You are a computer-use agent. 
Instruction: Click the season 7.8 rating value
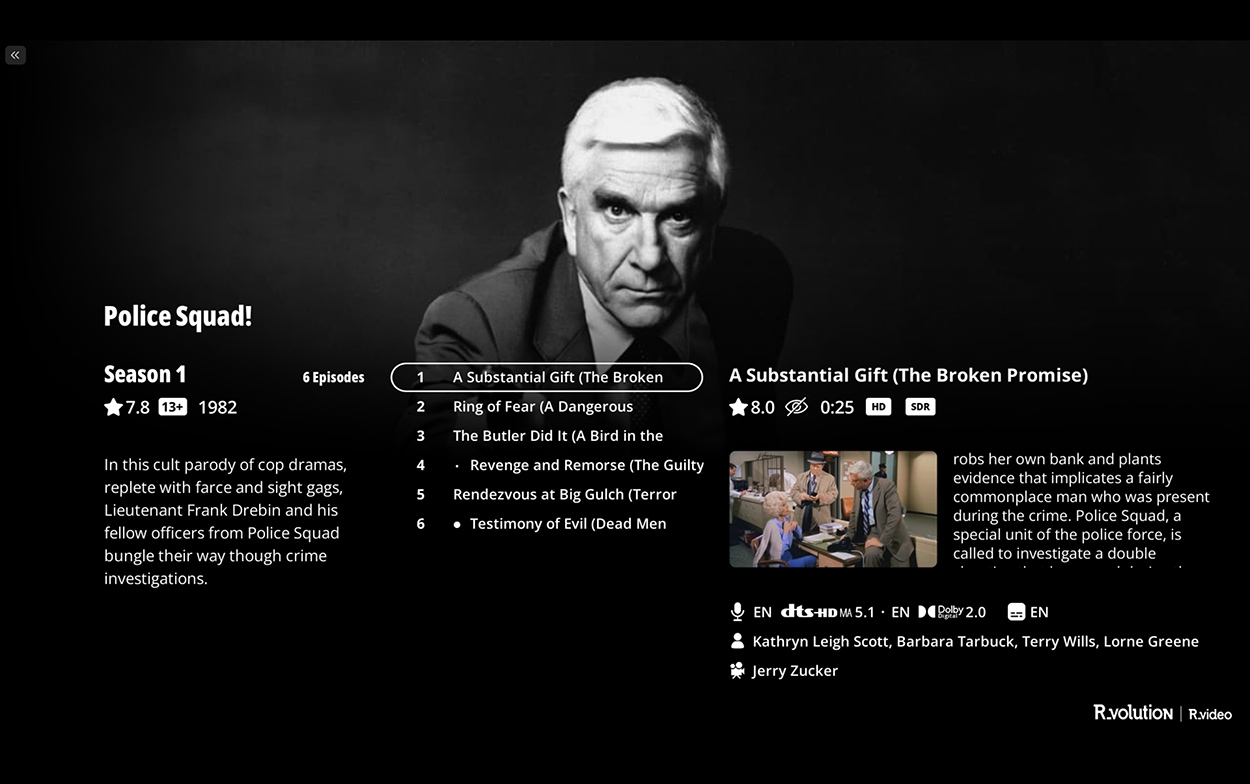[x=137, y=407]
